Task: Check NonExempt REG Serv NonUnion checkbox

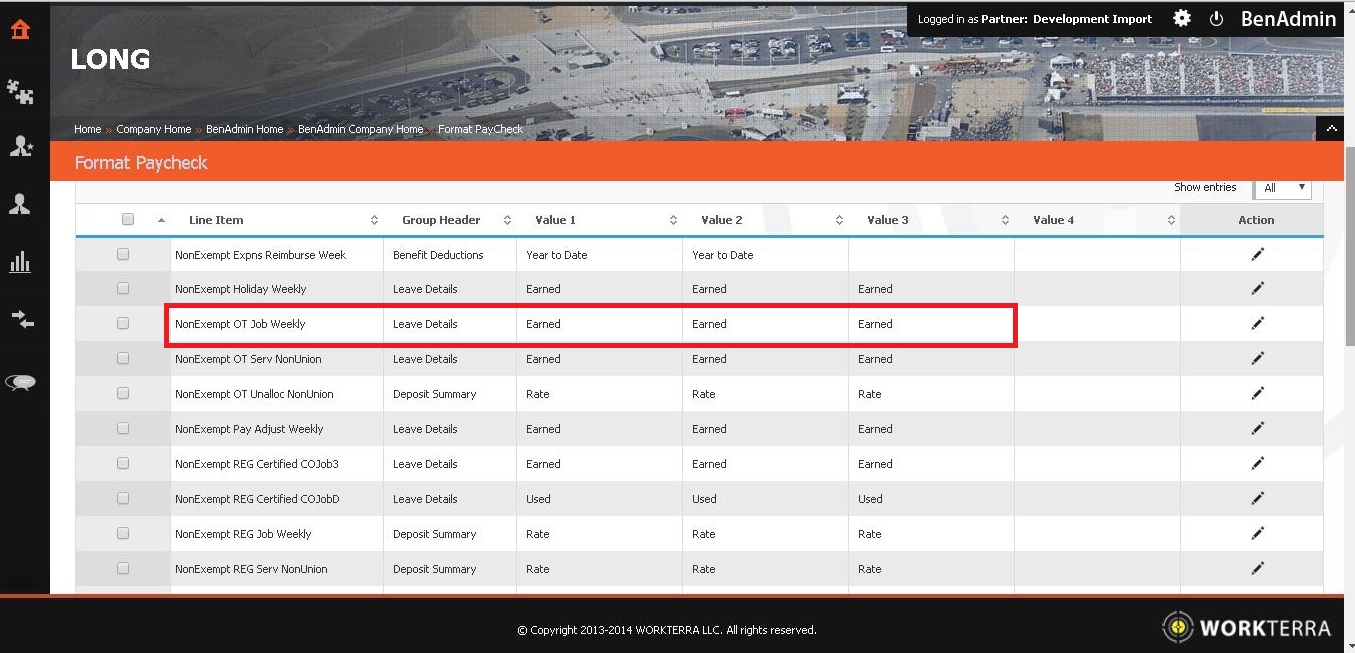Action: [x=123, y=568]
